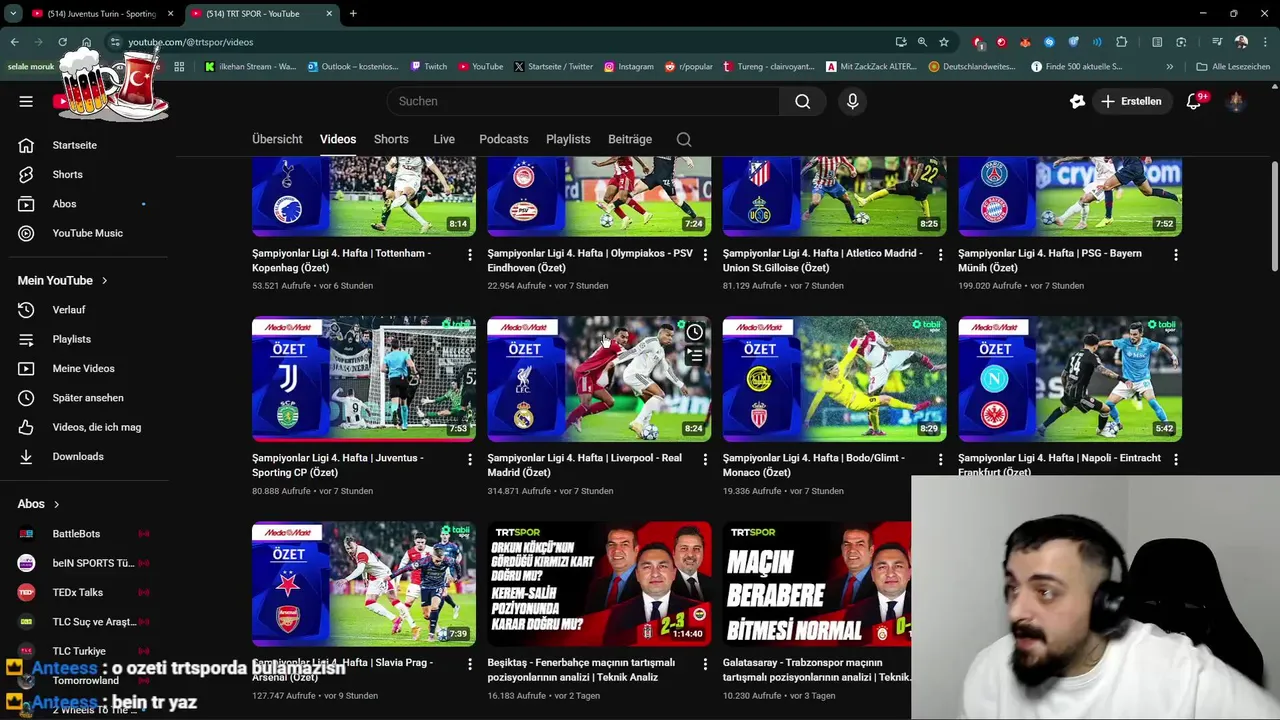Expand Mein YouTube section
Viewport: 1280px width, 720px height.
pyautogui.click(x=62, y=281)
